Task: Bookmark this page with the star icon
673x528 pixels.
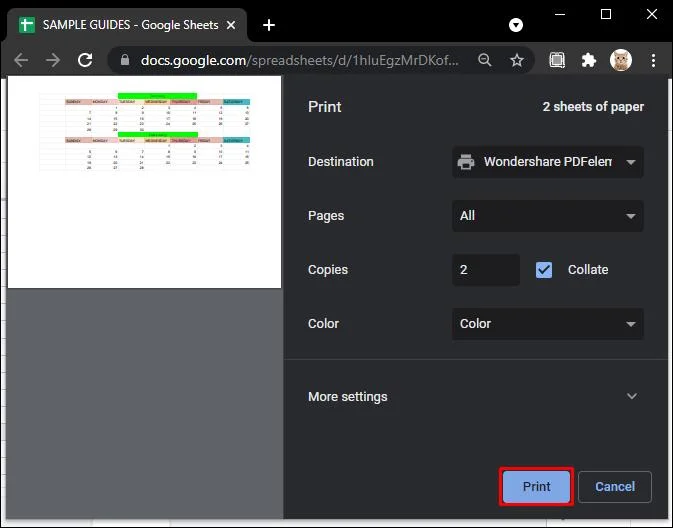Action: coord(517,60)
